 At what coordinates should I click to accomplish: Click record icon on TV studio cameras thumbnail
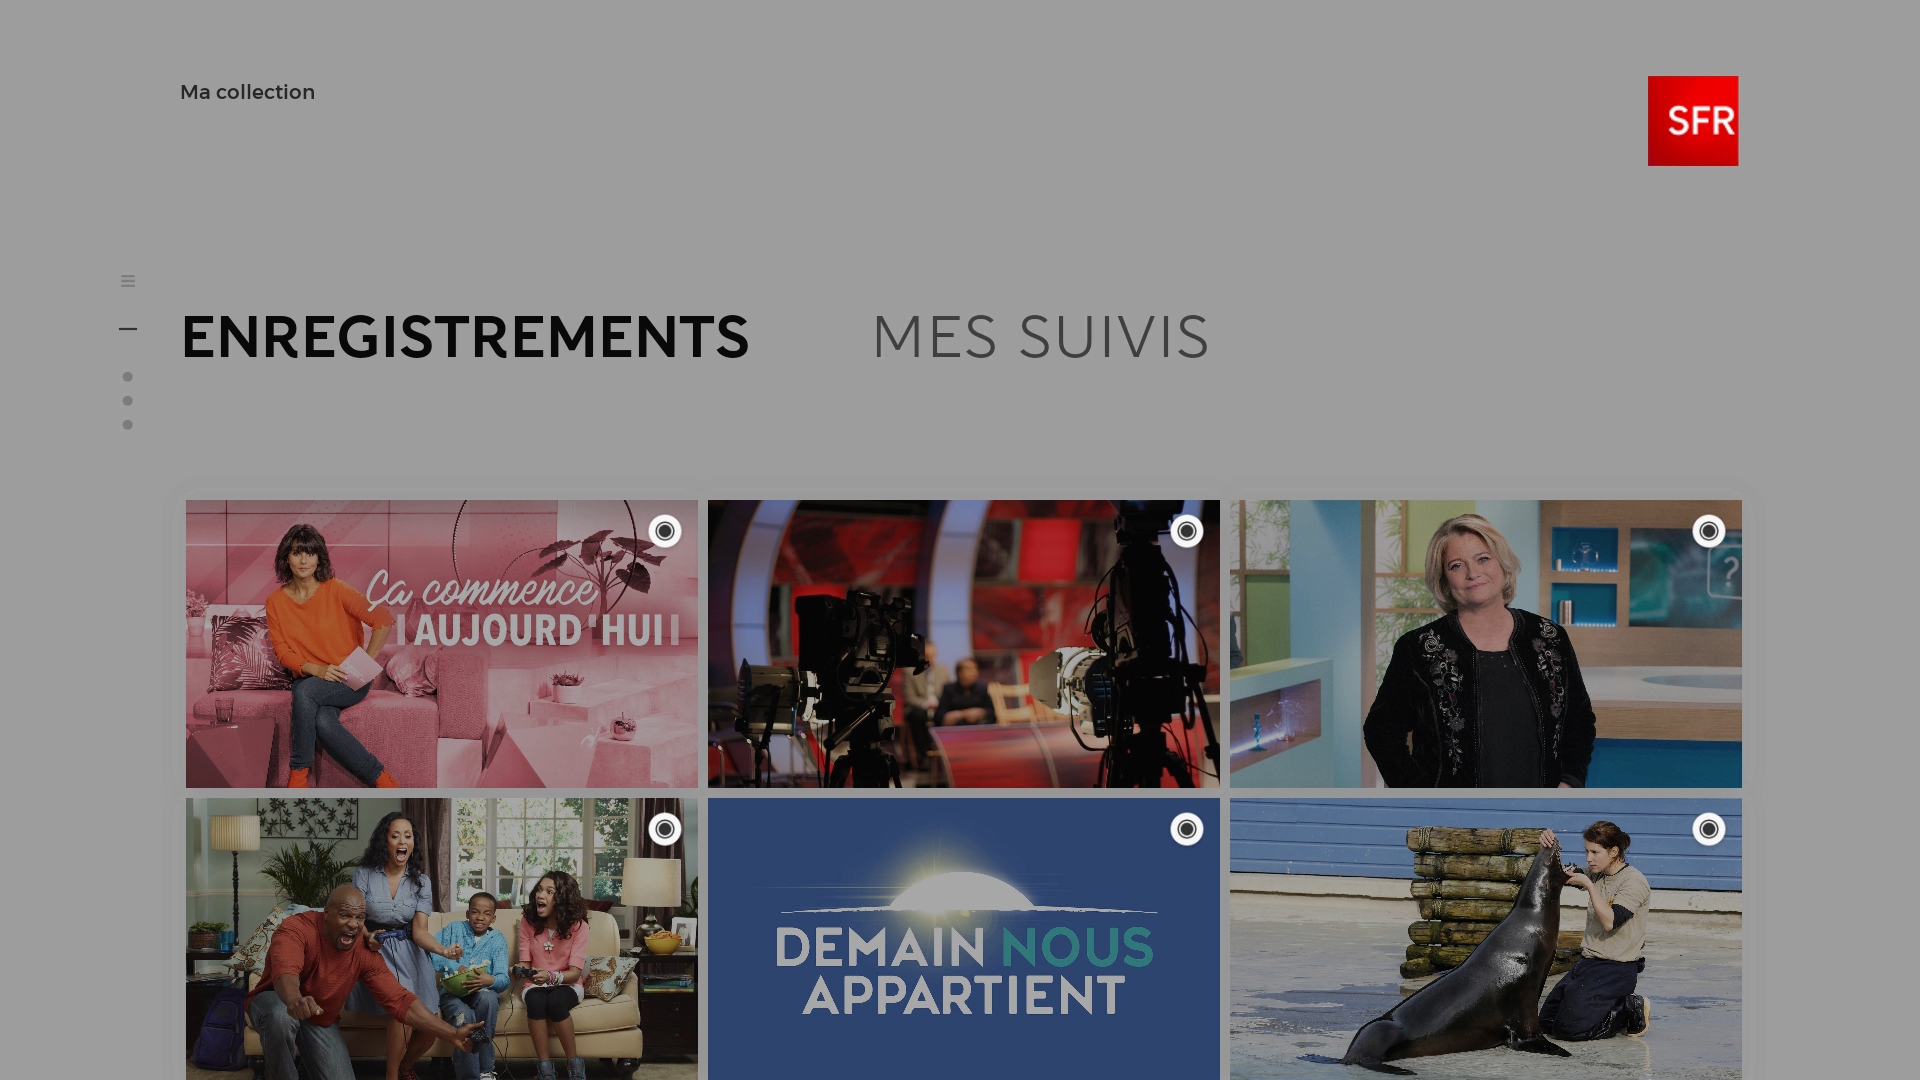point(1187,531)
